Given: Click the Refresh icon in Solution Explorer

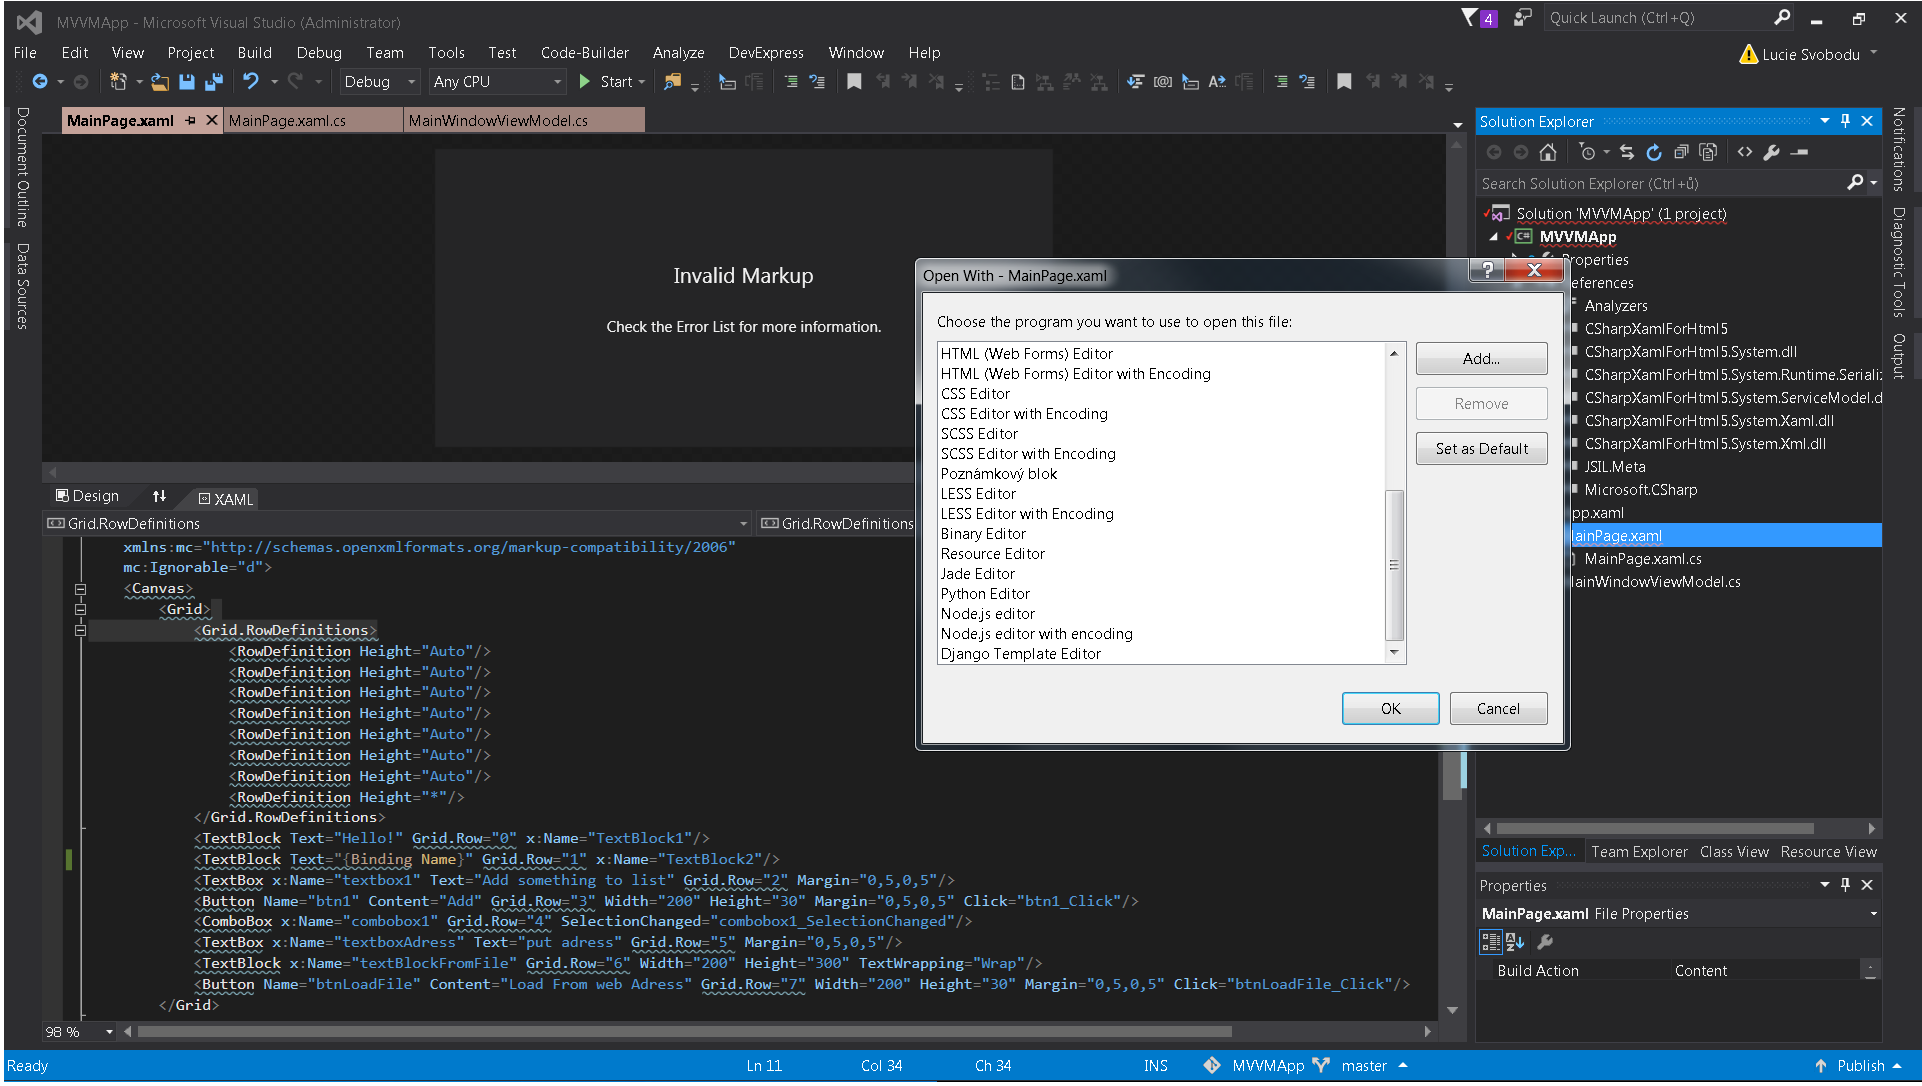Looking at the screenshot, I should click(1654, 152).
